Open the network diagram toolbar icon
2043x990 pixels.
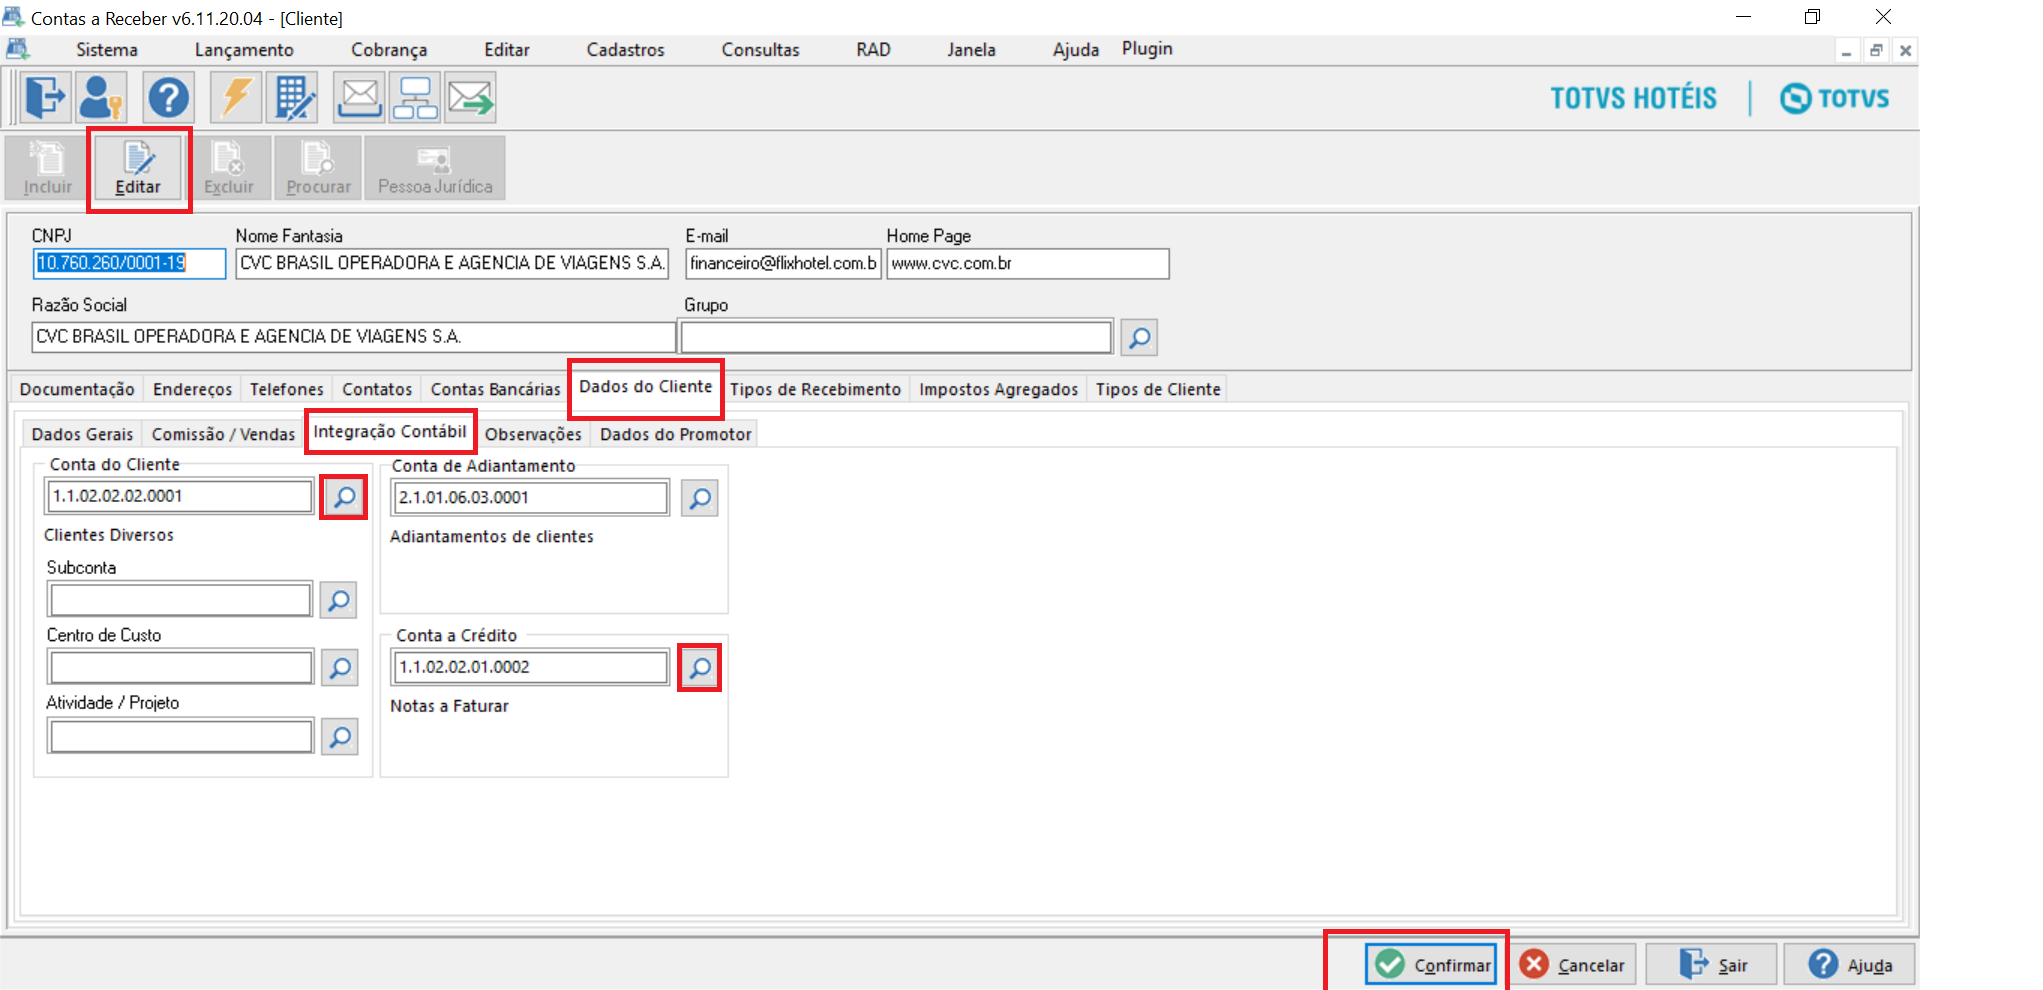click(415, 98)
